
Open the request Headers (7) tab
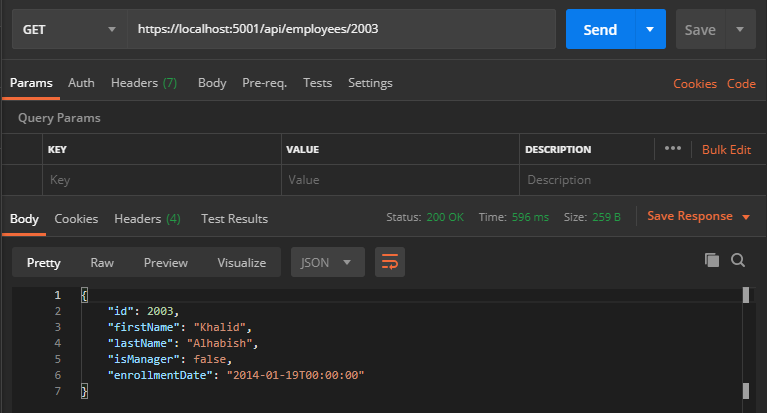coord(144,83)
